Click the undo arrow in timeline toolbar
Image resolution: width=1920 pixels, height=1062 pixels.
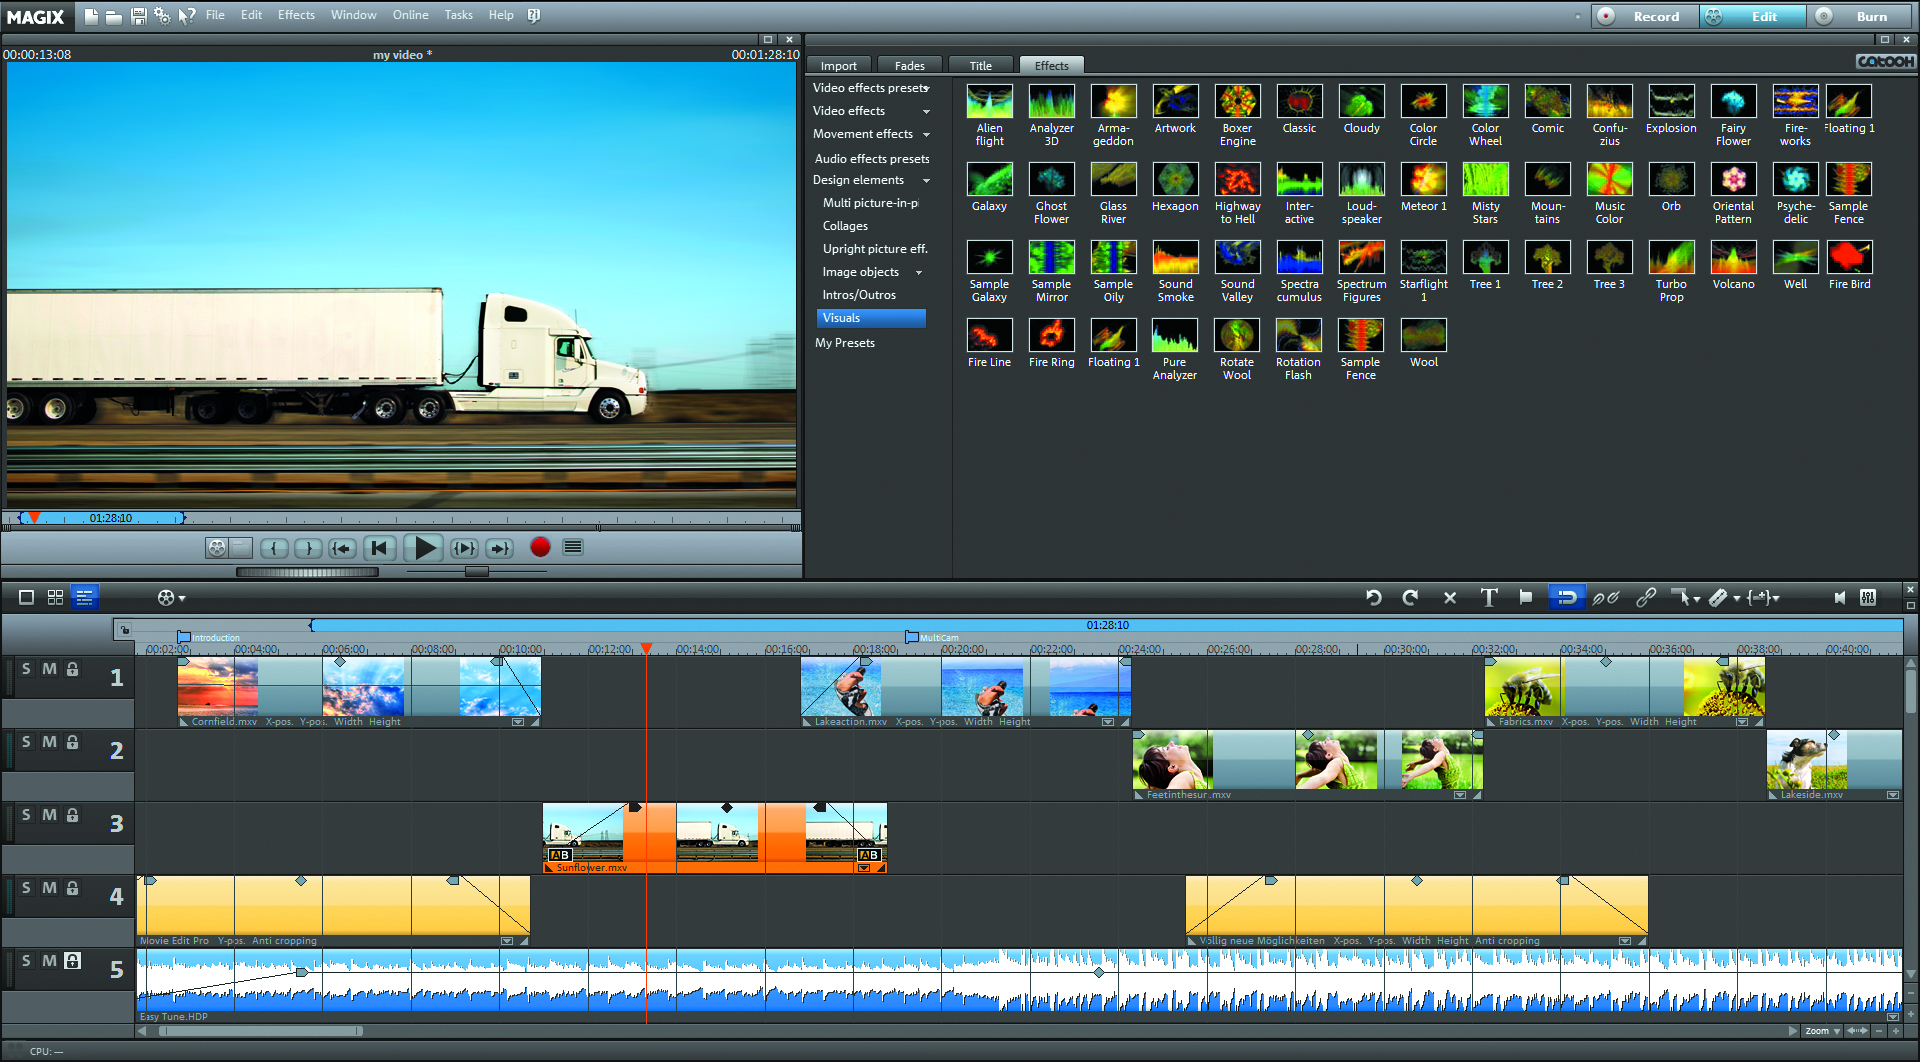tap(1374, 597)
